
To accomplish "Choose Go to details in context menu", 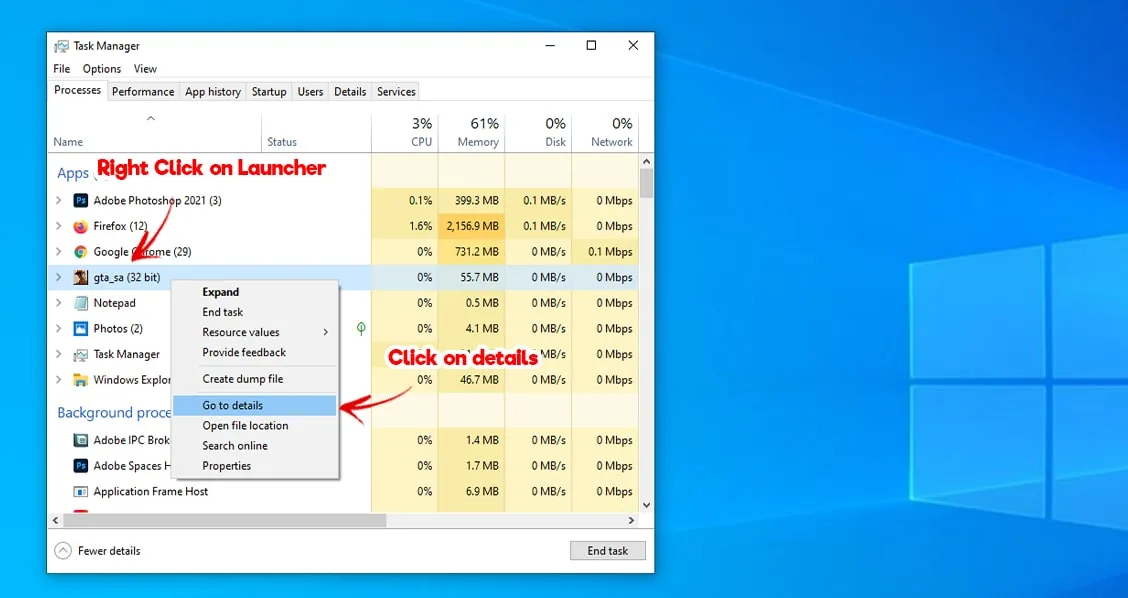I will pos(255,405).
